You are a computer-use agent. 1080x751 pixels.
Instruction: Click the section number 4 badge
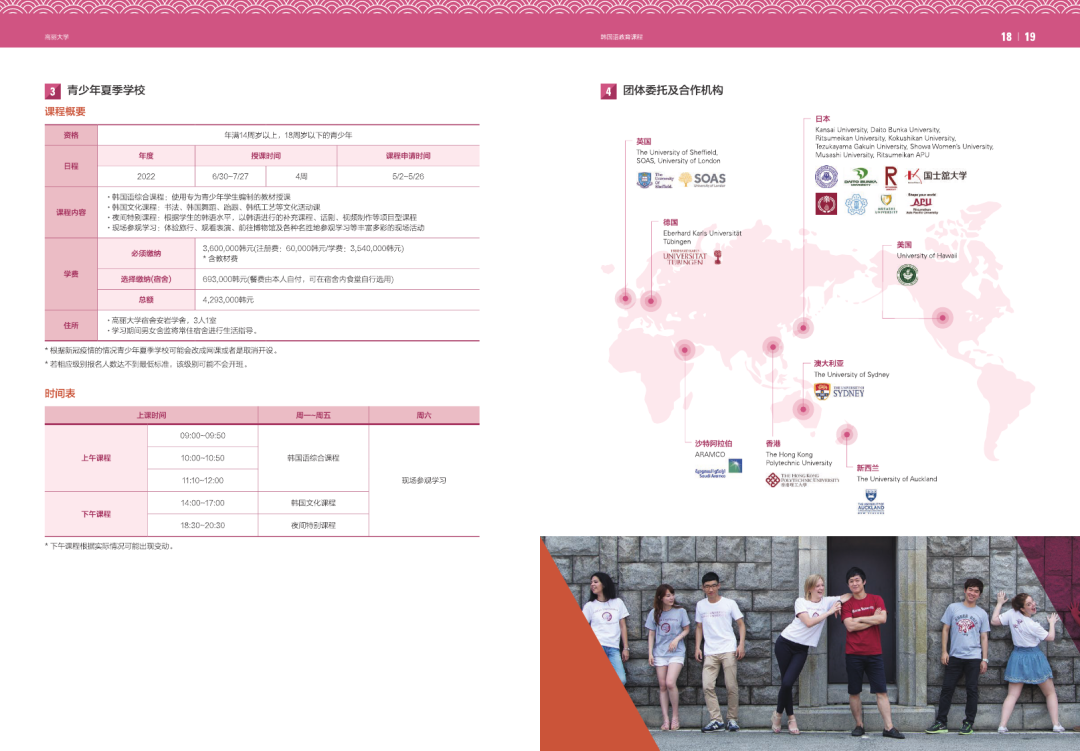point(608,91)
